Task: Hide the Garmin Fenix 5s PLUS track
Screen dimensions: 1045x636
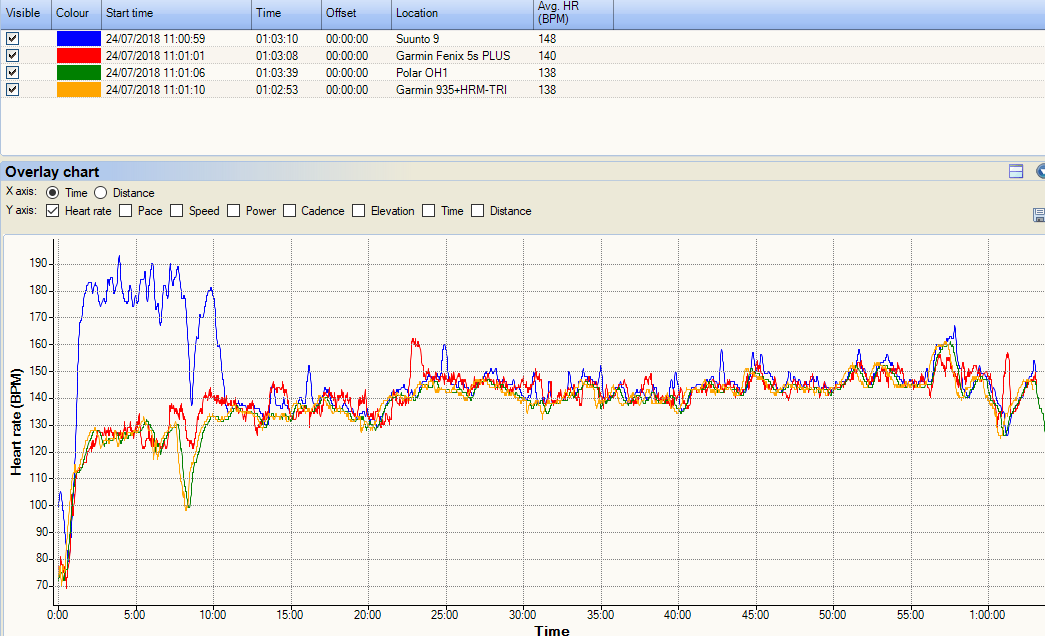Action: pyautogui.click(x=12, y=56)
